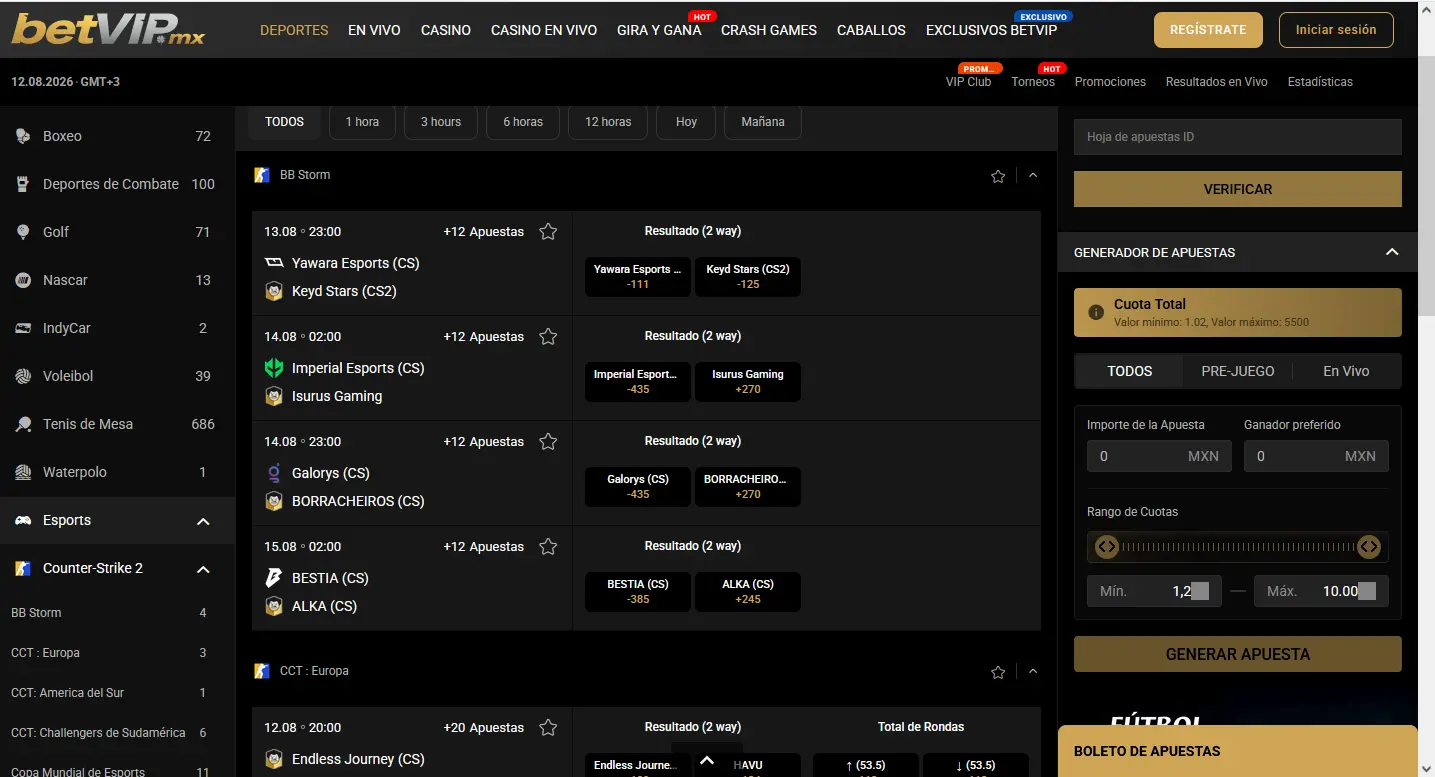
Task: Star the BESTIA vs ALKA match
Action: pyautogui.click(x=548, y=547)
